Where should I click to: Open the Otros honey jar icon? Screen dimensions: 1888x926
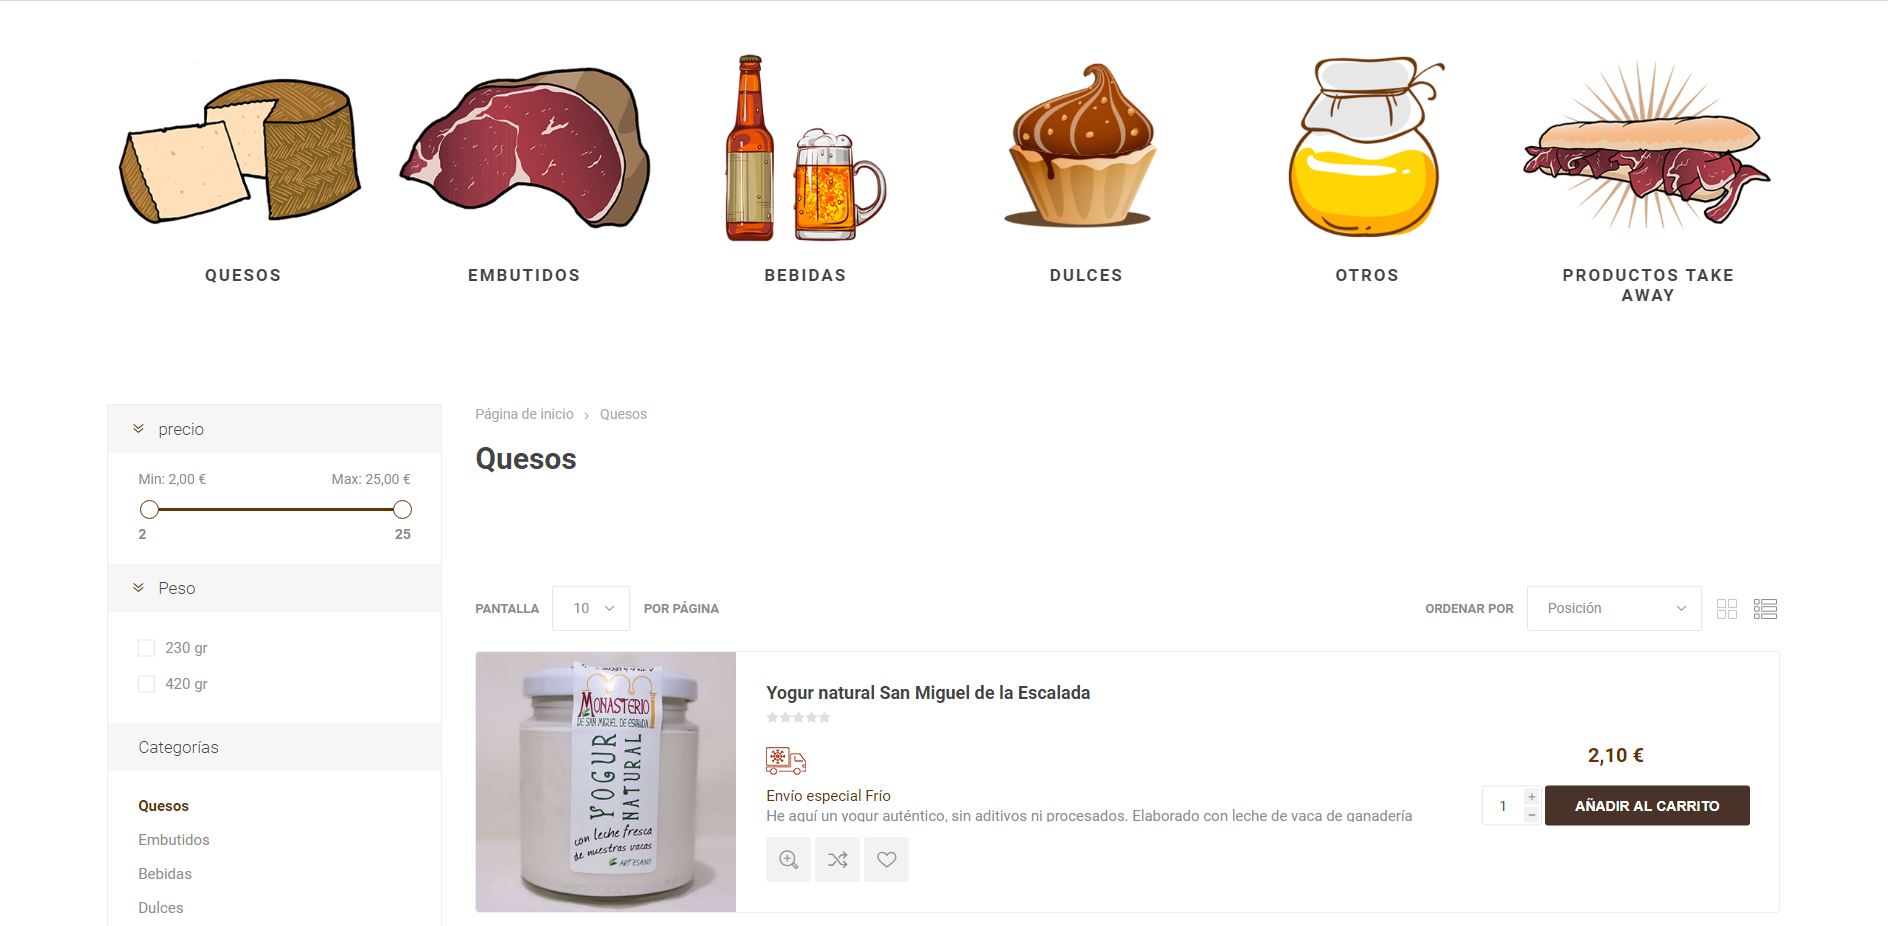pos(1367,147)
